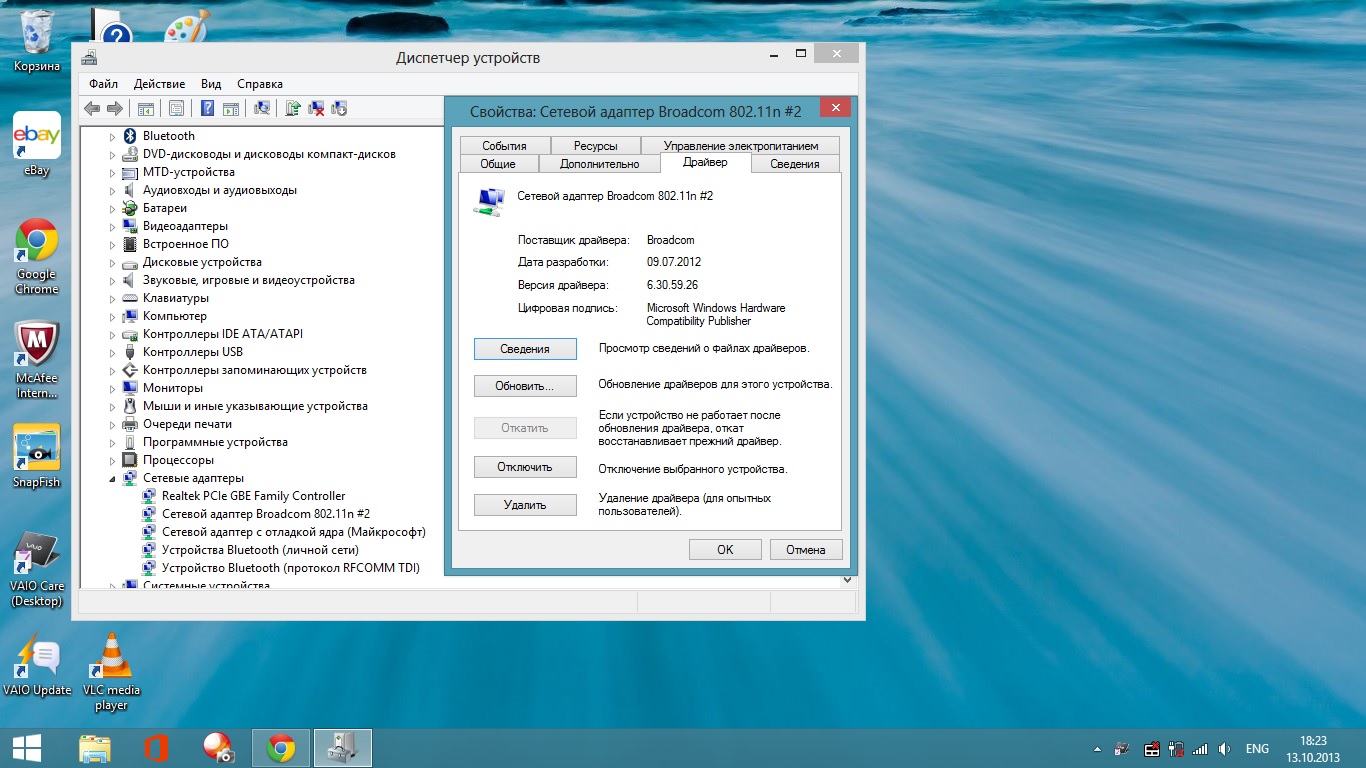This screenshot has width=1366, height=768.
Task: Select the VAIO Care desktop icon
Action: (37, 570)
